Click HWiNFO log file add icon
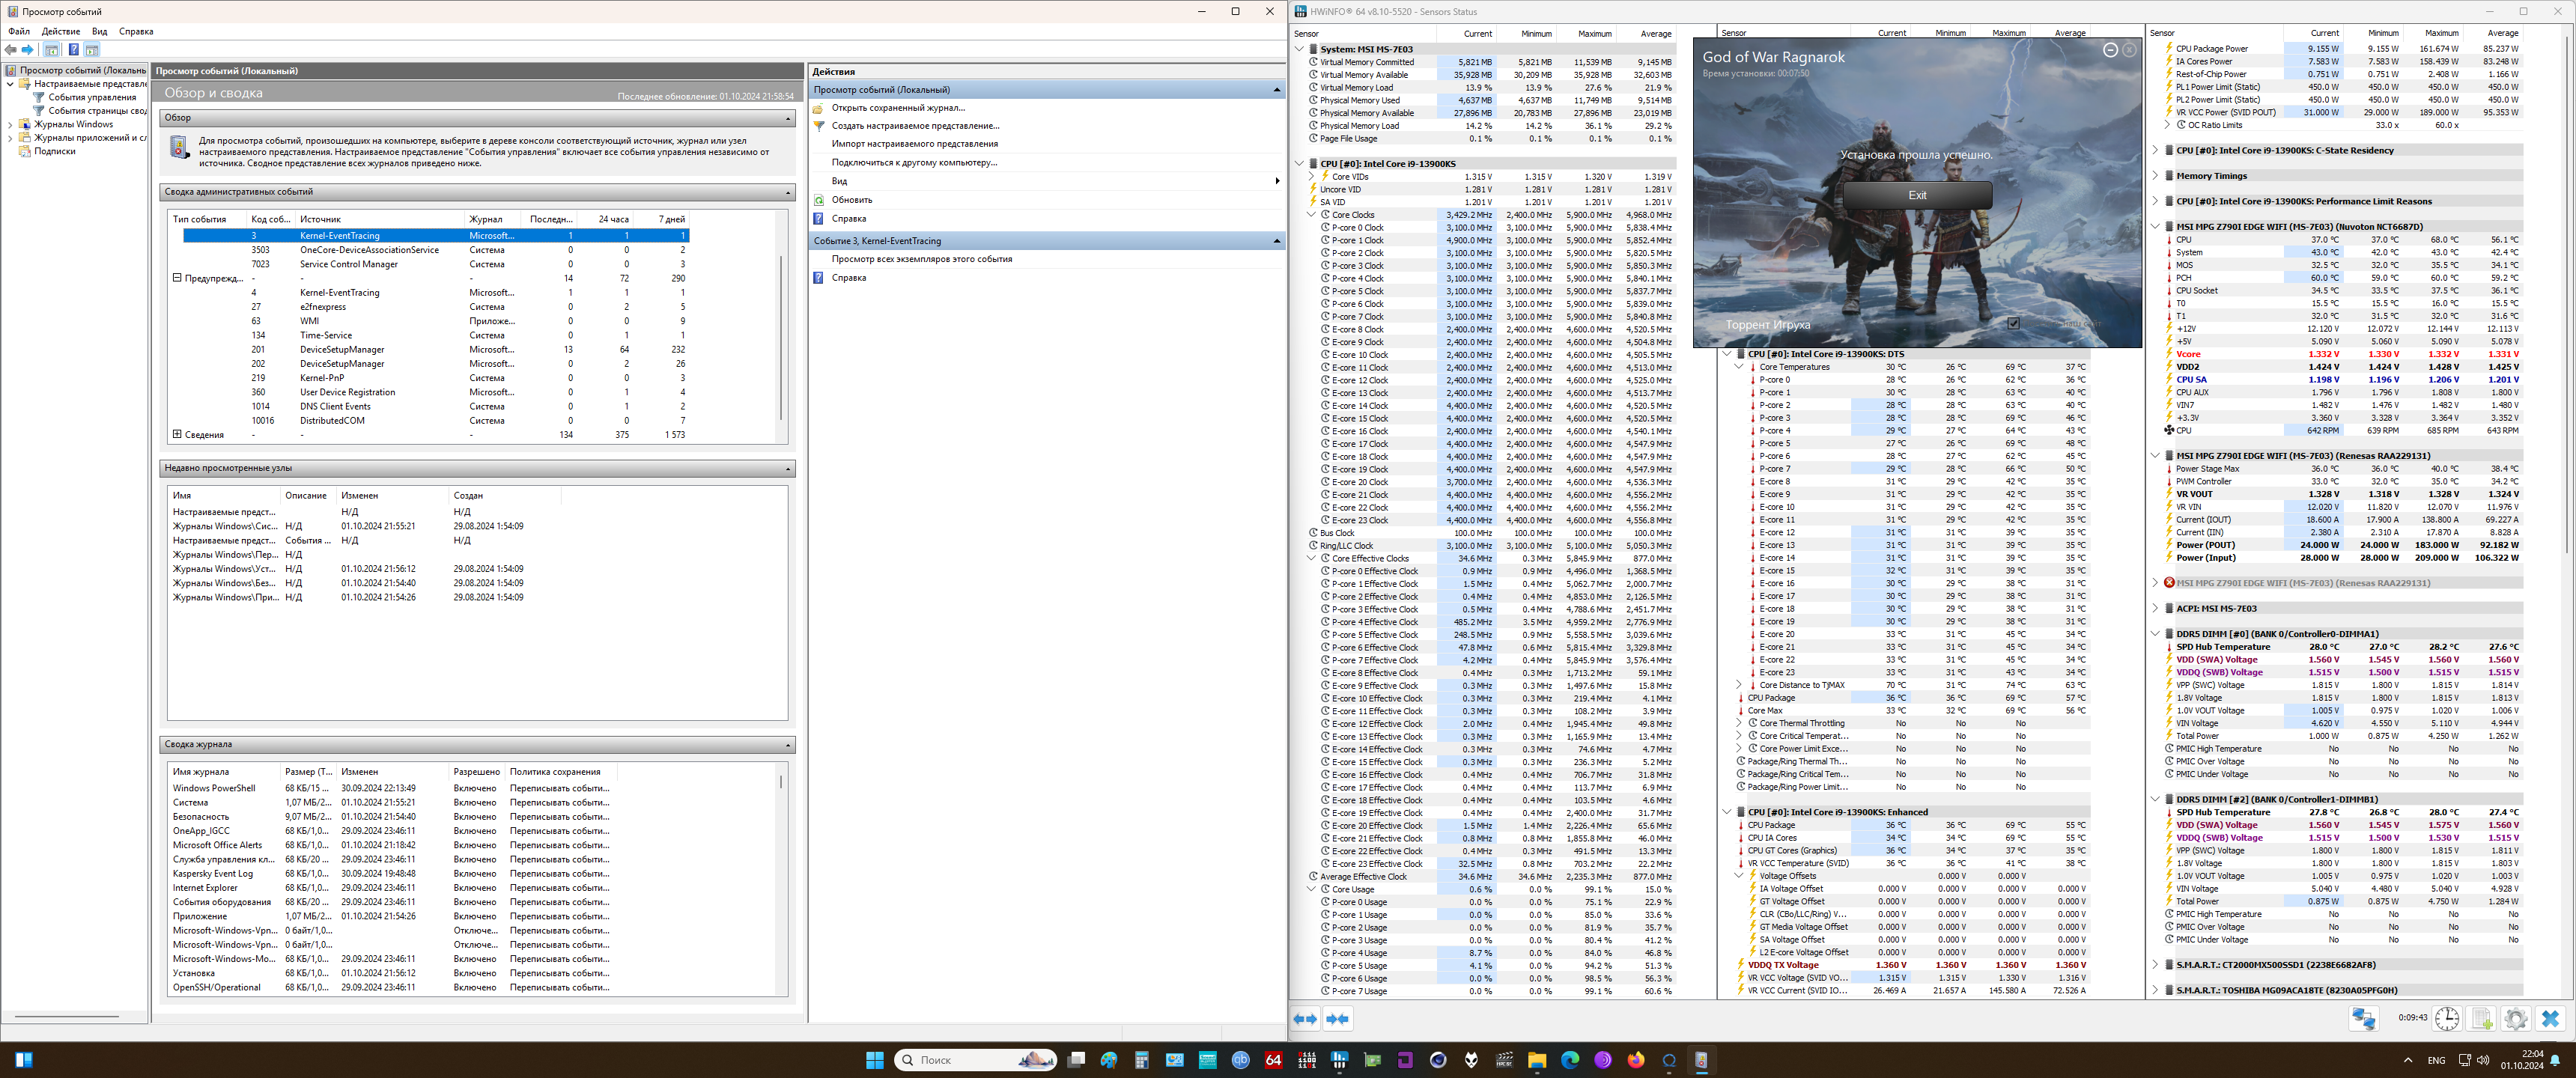 (2481, 1018)
